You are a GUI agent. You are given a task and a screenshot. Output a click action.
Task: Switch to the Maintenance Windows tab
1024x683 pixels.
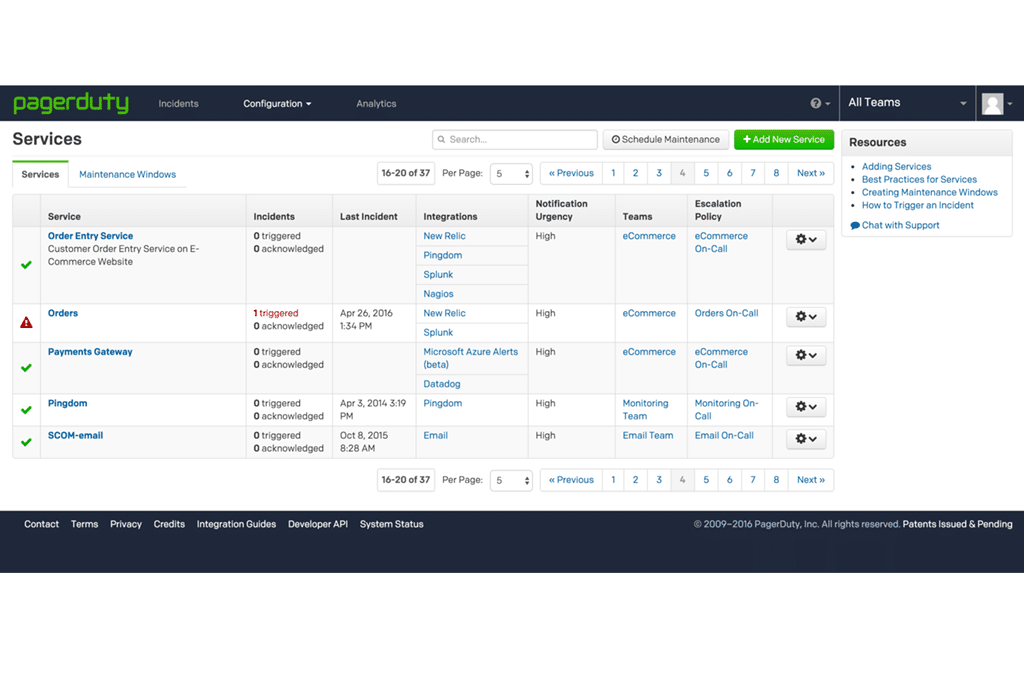pyautogui.click(x=127, y=174)
